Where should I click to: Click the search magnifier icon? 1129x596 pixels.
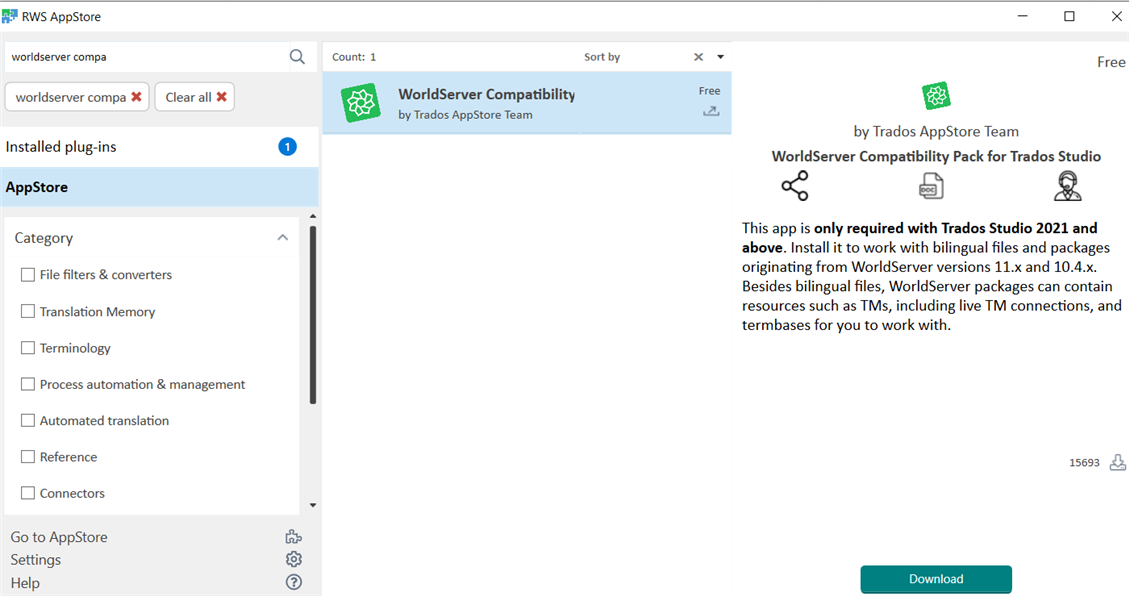297,57
